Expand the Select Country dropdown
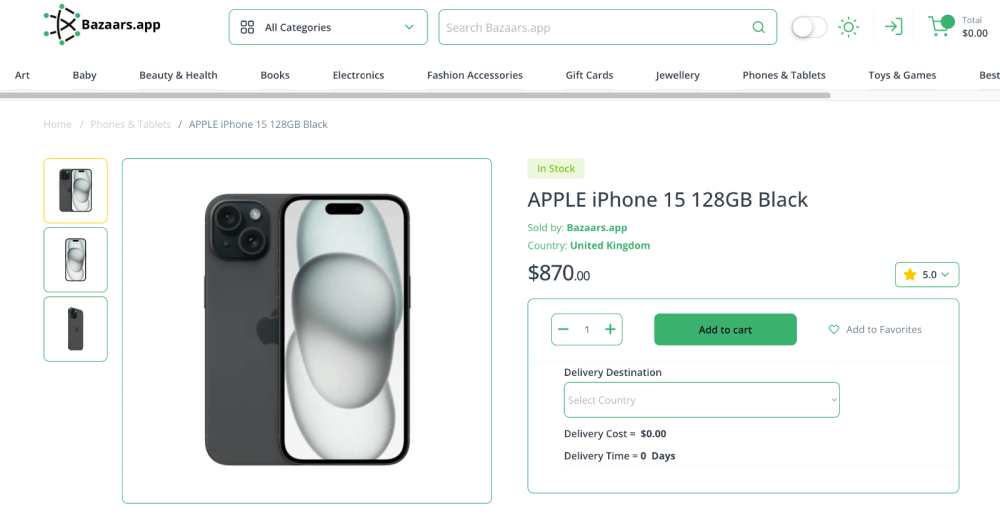1000x529 pixels. click(x=701, y=400)
